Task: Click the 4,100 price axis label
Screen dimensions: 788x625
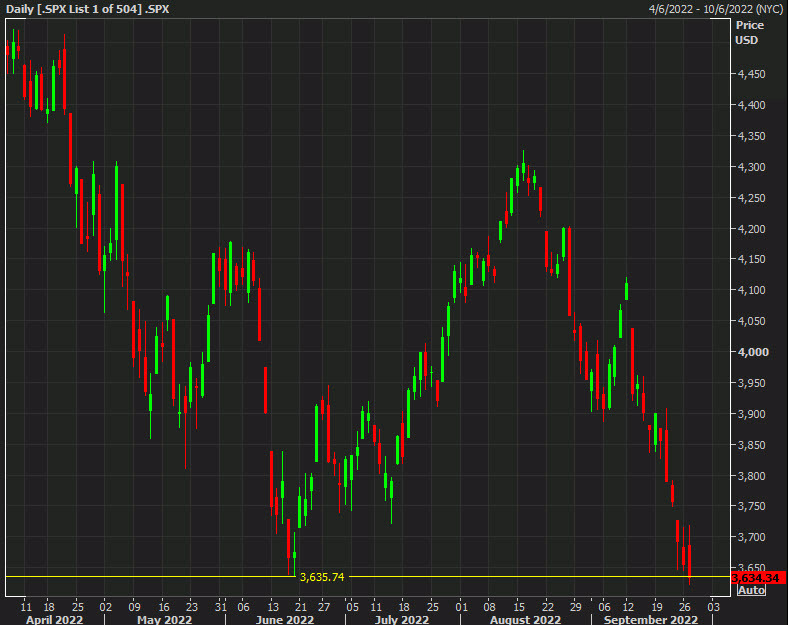Action: 751,290
